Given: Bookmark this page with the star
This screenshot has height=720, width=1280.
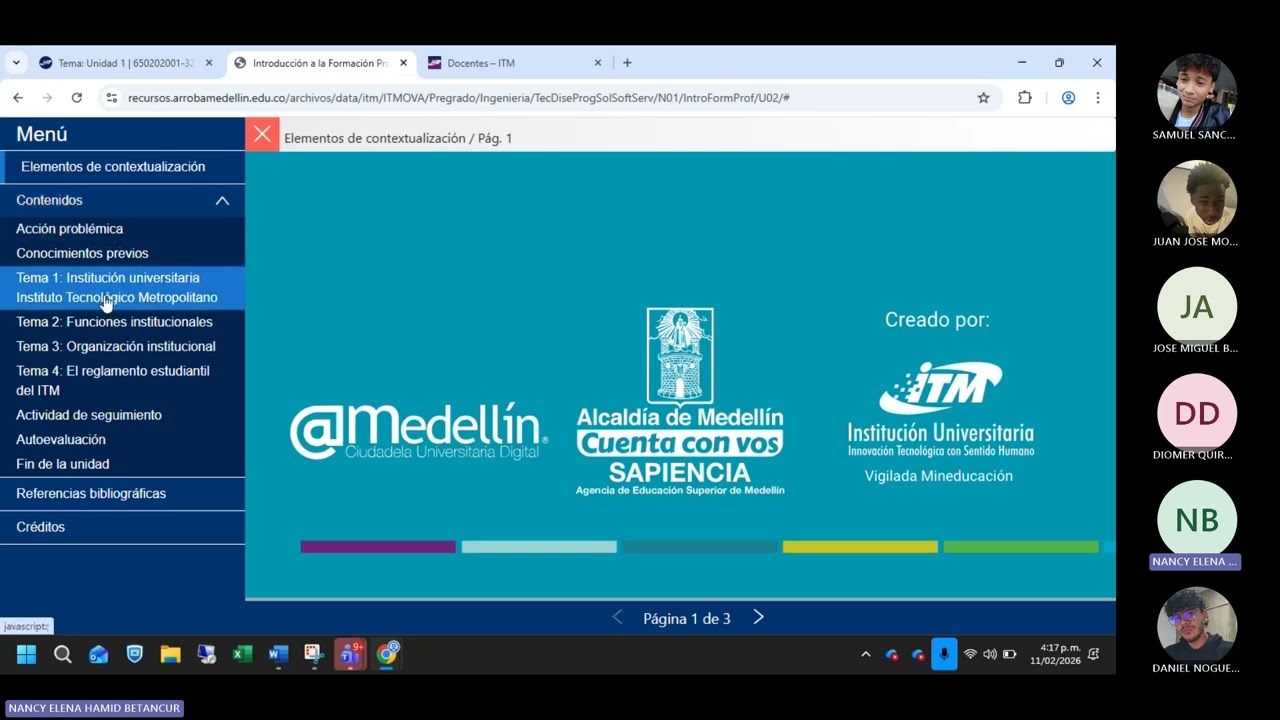Looking at the screenshot, I should (x=983, y=97).
